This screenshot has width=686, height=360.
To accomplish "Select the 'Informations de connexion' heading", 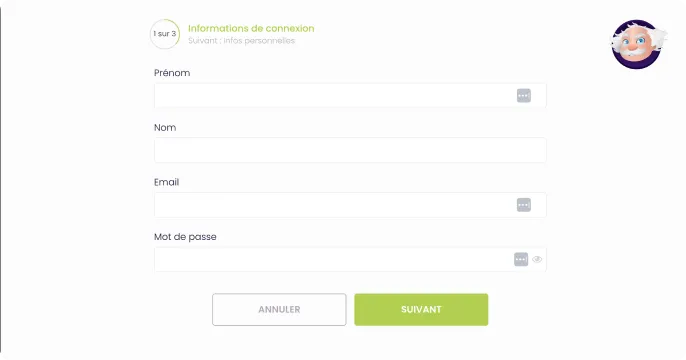I will point(251,28).
